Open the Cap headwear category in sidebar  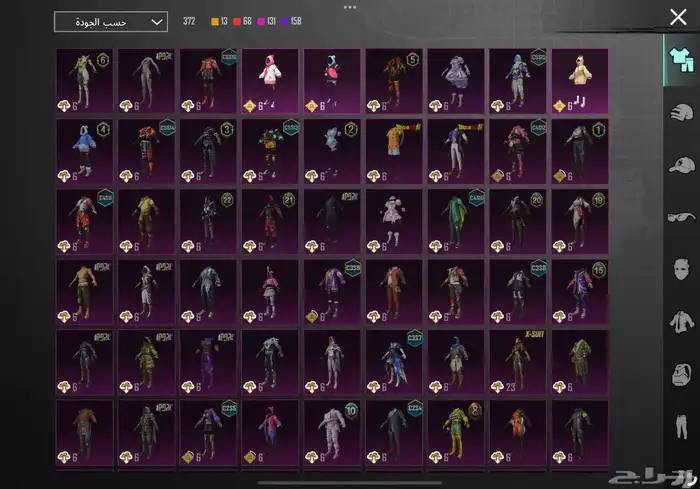(681, 165)
